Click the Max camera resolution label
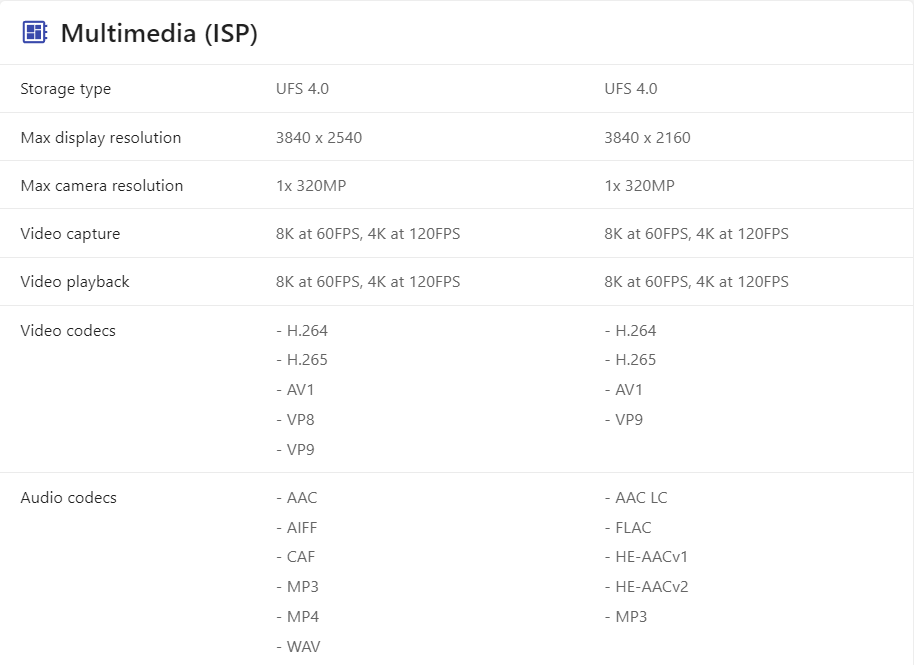 102,185
